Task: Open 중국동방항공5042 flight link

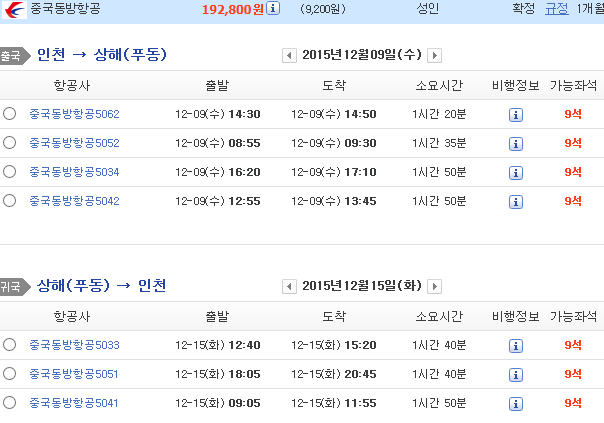Action: (x=74, y=201)
